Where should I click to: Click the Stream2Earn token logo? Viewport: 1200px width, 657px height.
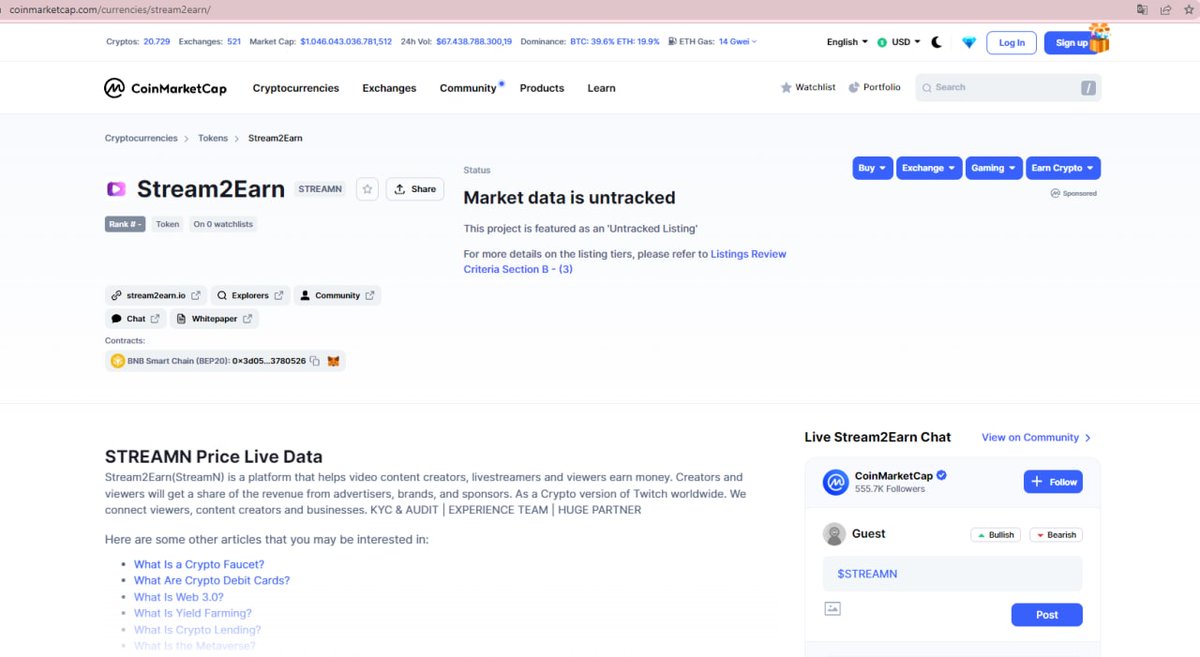coord(116,189)
